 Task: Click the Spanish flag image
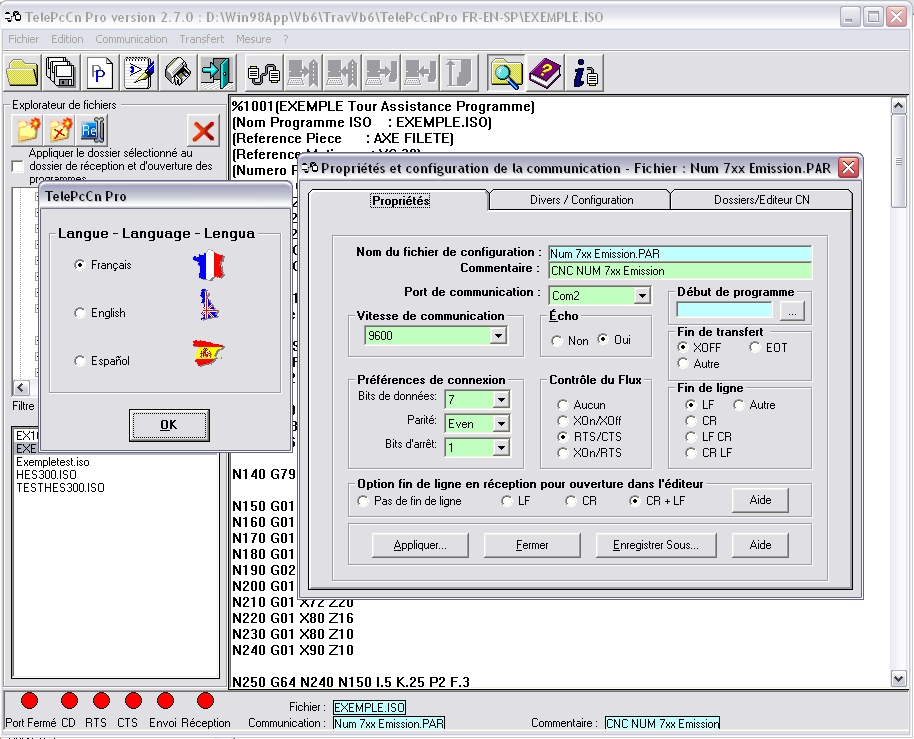pos(208,353)
